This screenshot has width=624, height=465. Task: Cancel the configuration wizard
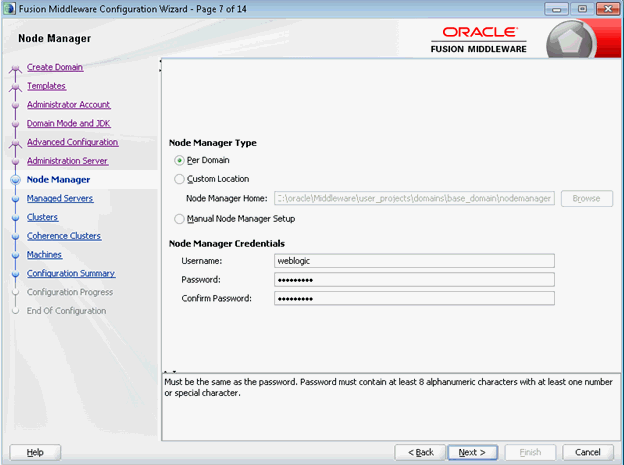588,452
